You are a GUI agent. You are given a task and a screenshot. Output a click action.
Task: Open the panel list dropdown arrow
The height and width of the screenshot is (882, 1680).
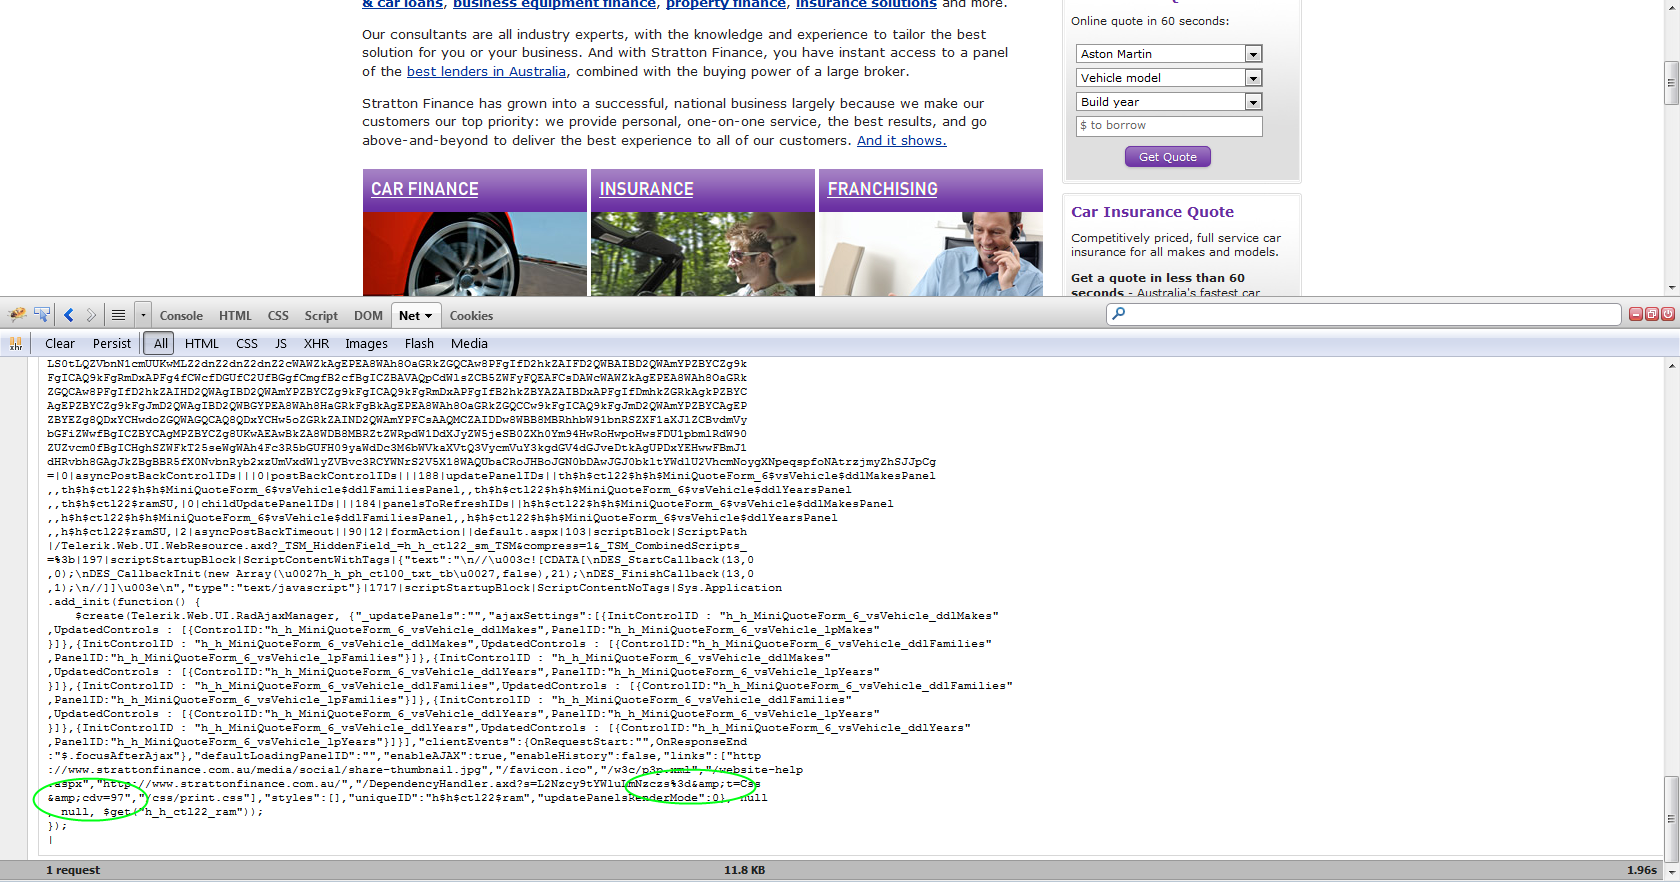(x=143, y=315)
